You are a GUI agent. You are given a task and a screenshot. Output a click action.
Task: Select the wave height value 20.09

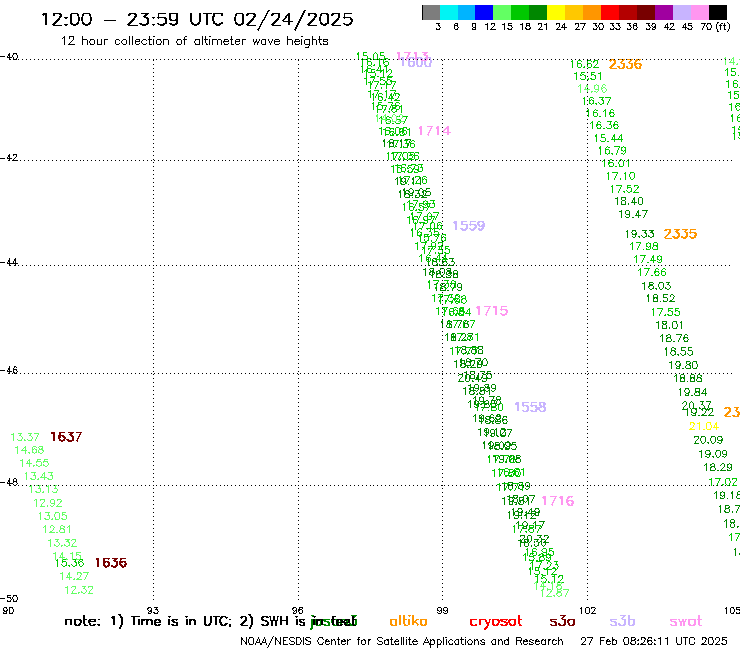click(x=708, y=440)
